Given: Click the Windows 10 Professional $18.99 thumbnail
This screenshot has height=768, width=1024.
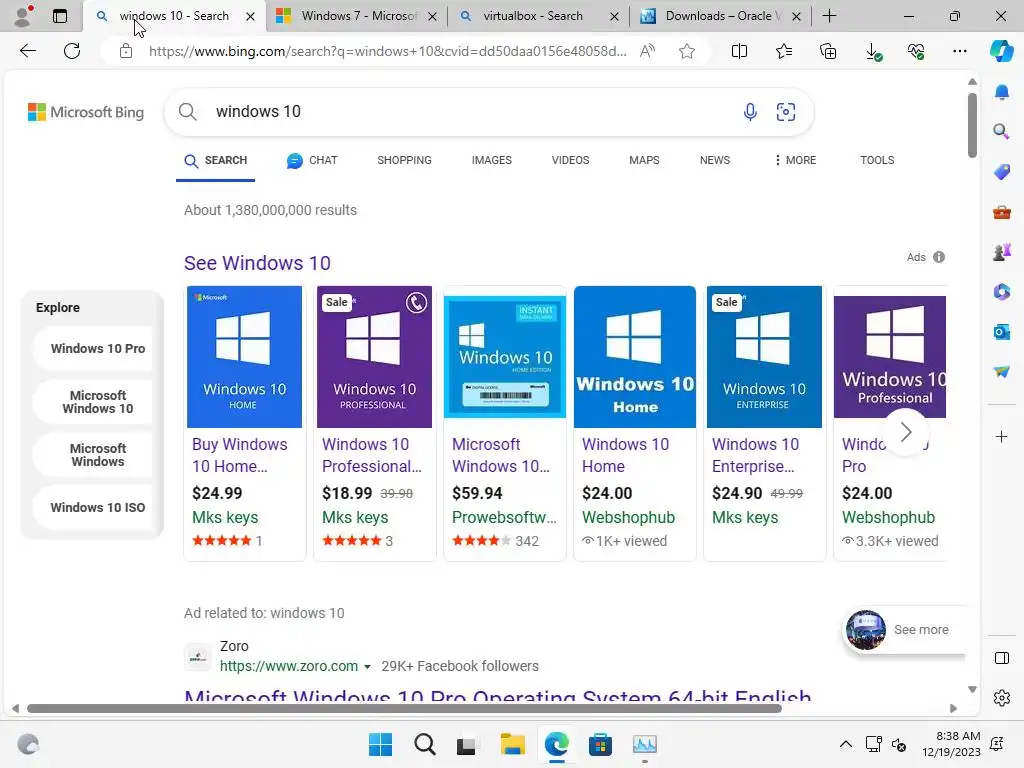Looking at the screenshot, I should click(x=374, y=357).
